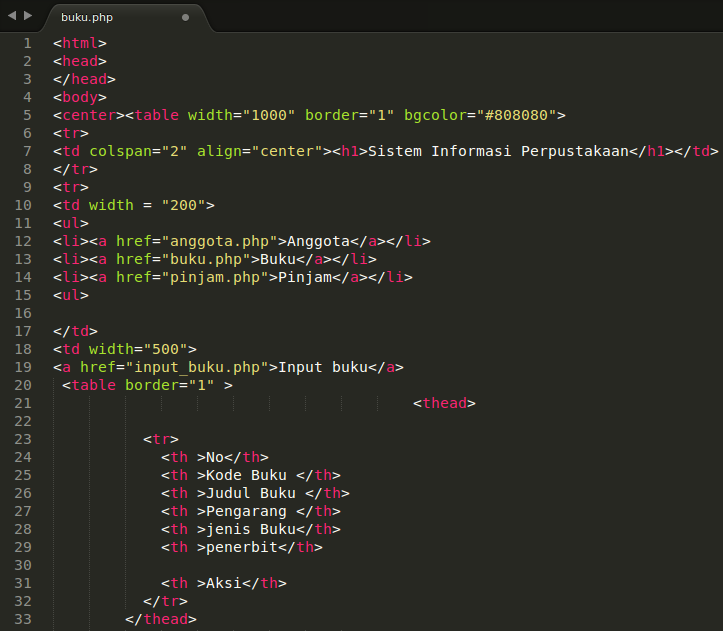Click the opening <thead> tag on line 21

[x=444, y=403]
